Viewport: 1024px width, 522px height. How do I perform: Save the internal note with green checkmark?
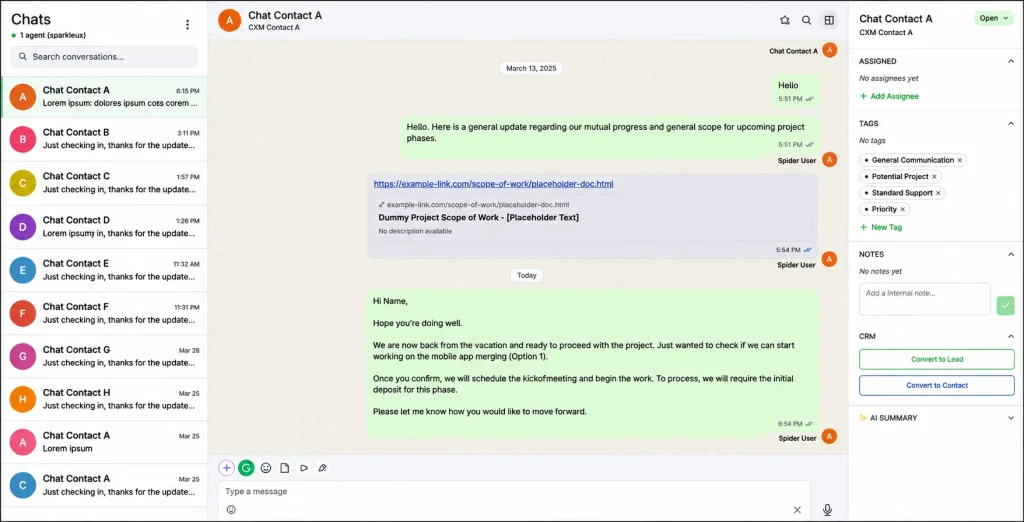[1006, 306]
